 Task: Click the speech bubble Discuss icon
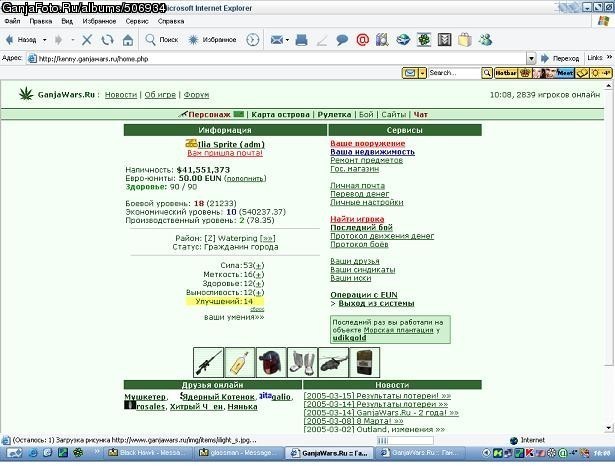342,40
